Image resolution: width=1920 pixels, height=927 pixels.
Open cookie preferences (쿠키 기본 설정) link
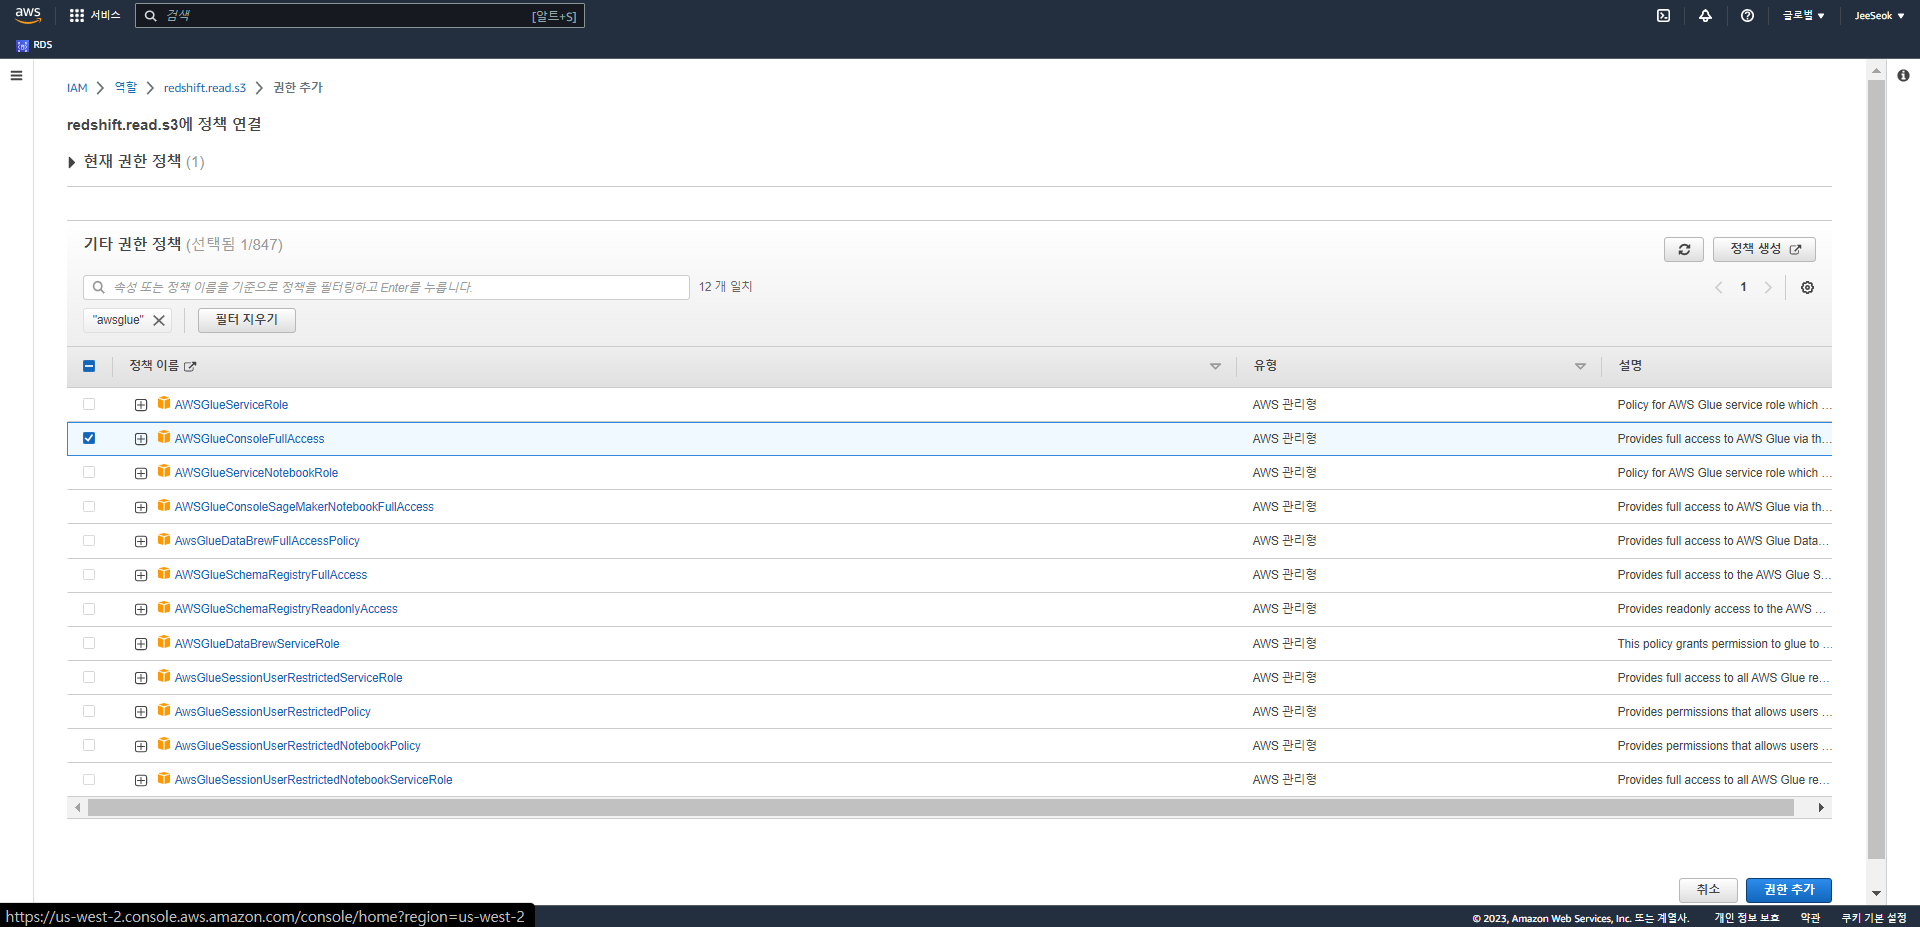1874,918
